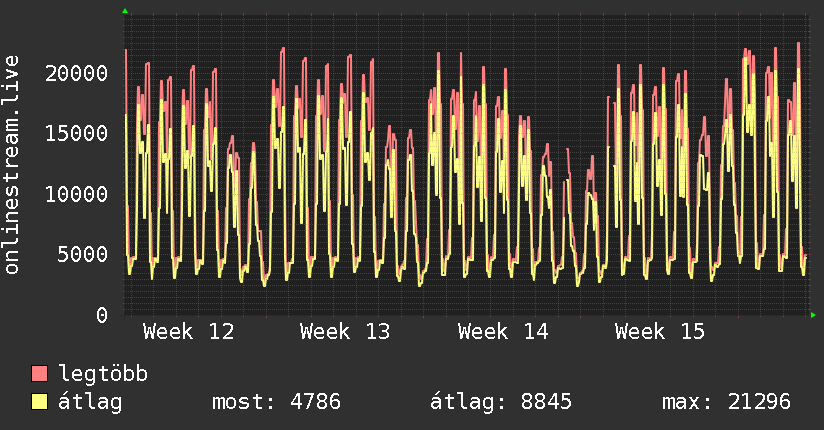Screen dimensions: 824x430
Task: Click the 10000 y-axis label
Action: pos(77,194)
